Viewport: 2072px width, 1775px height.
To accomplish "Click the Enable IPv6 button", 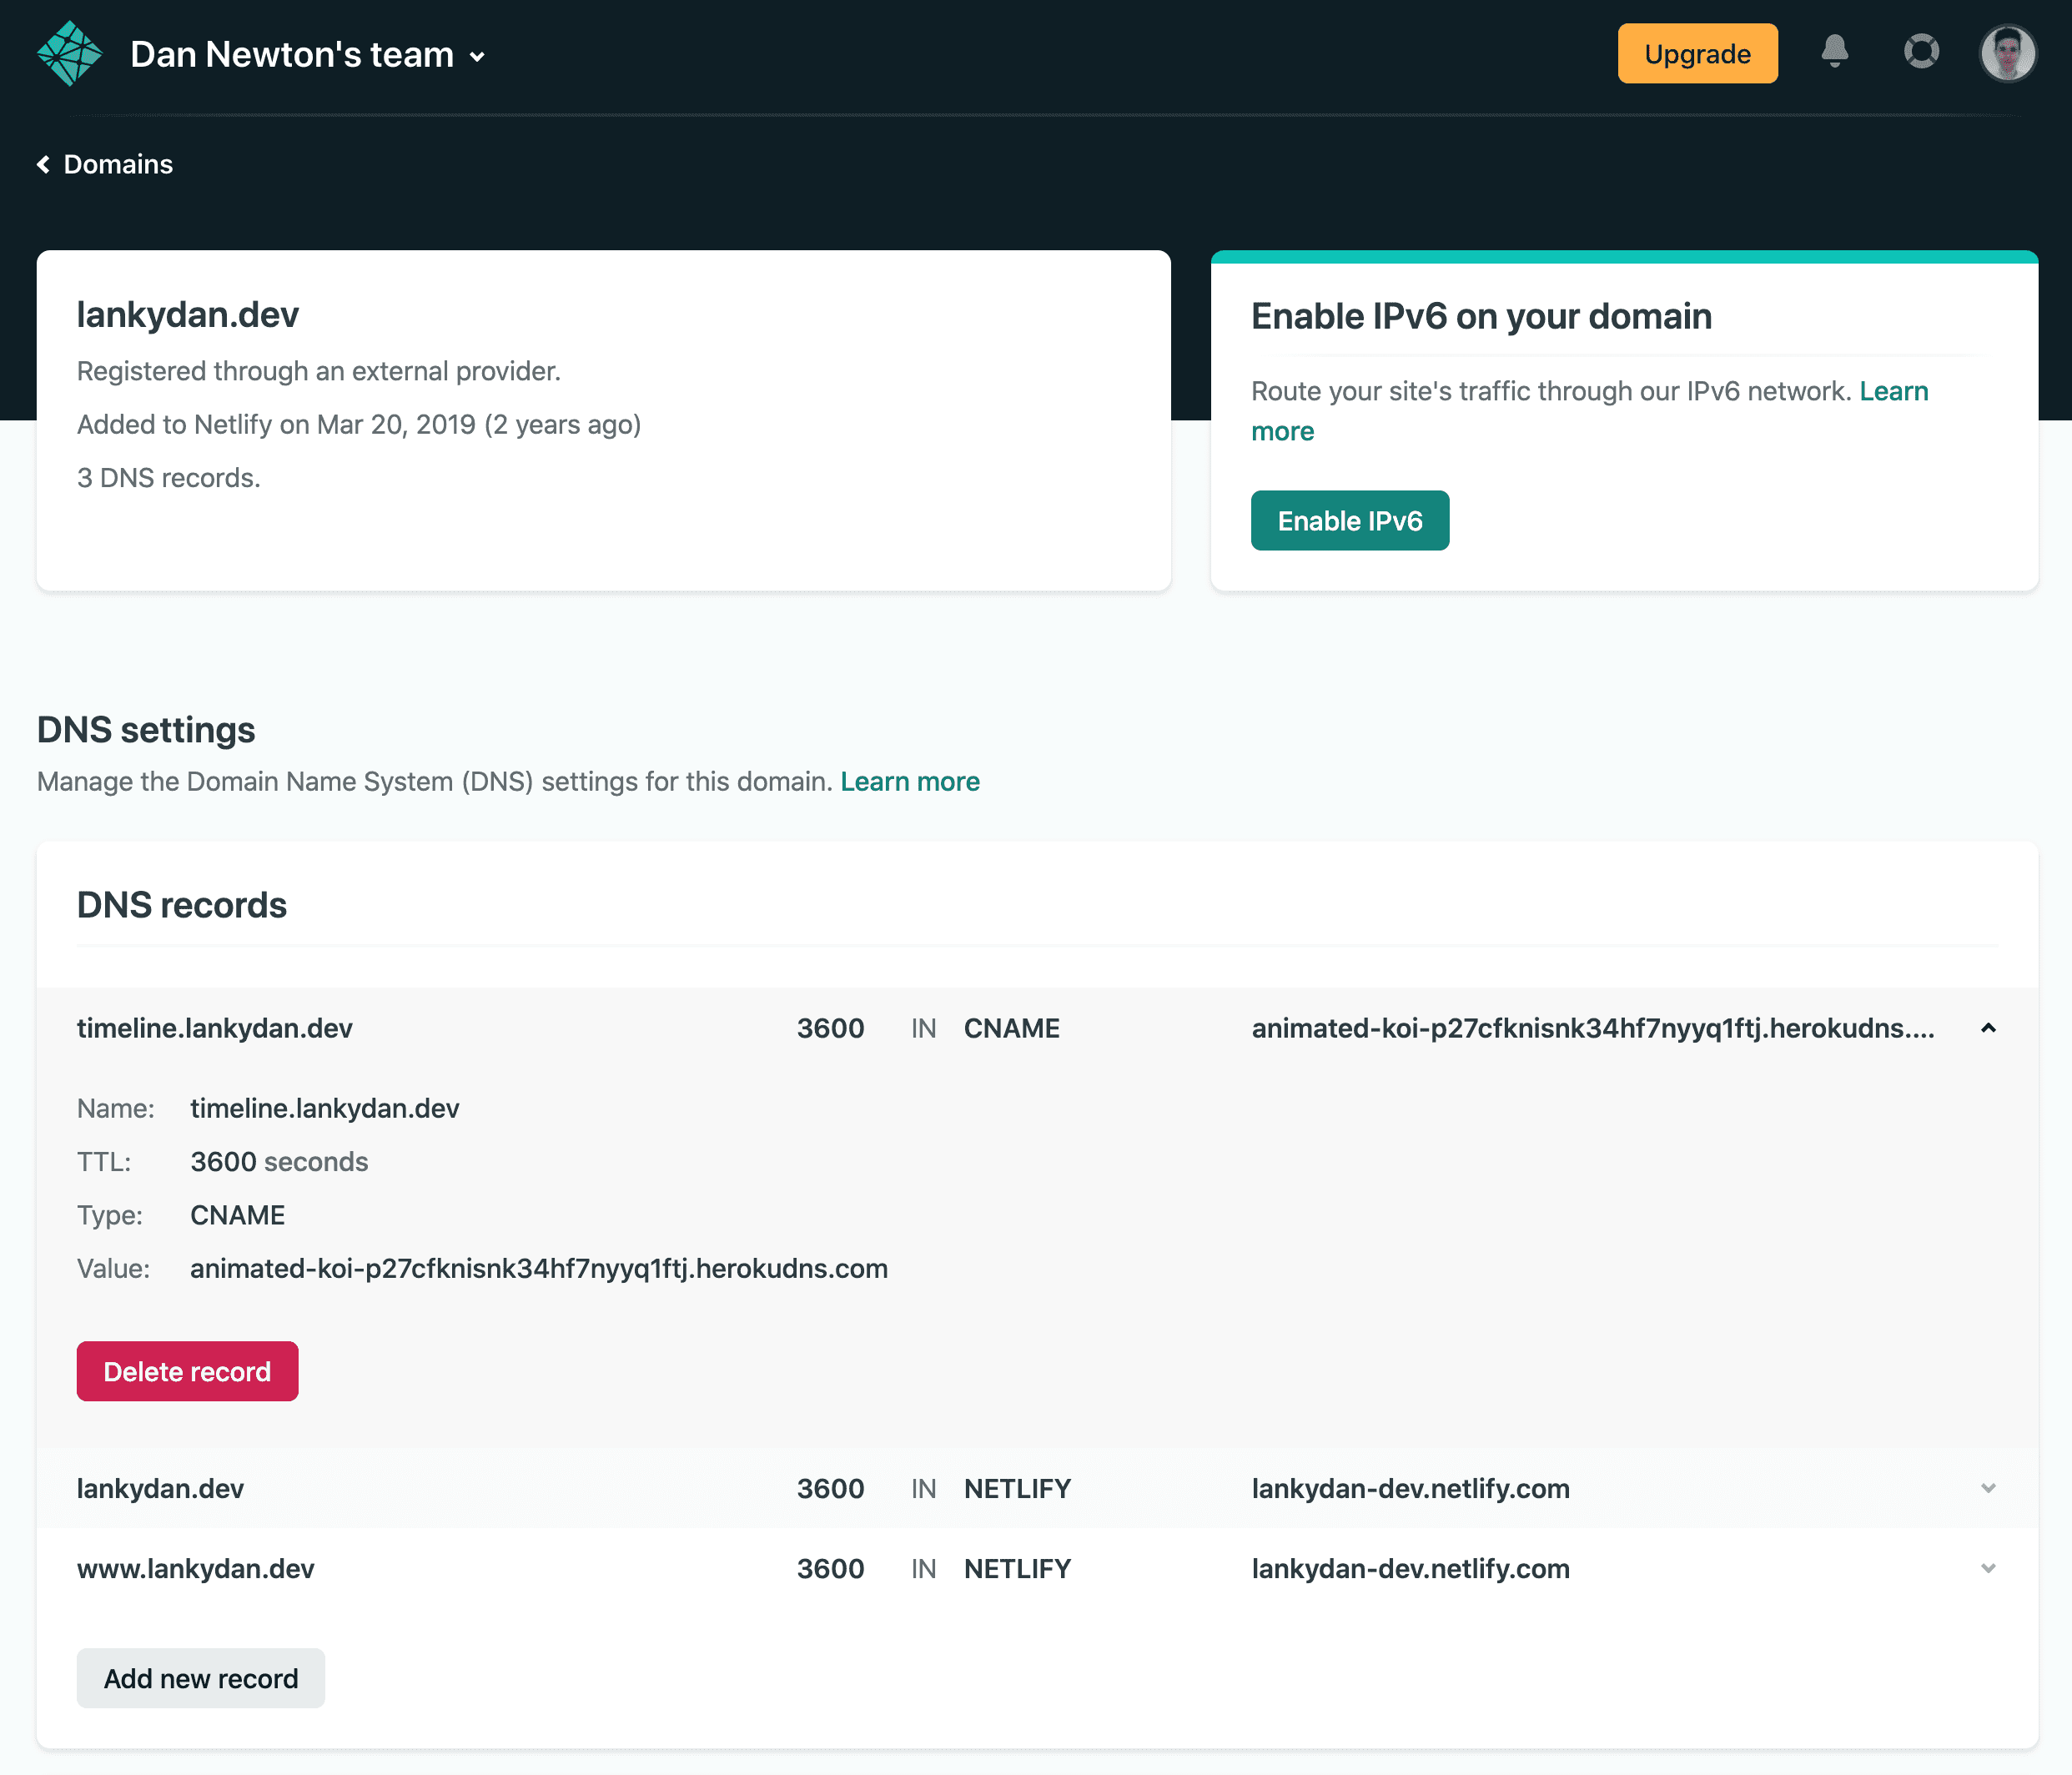I will click(1348, 521).
